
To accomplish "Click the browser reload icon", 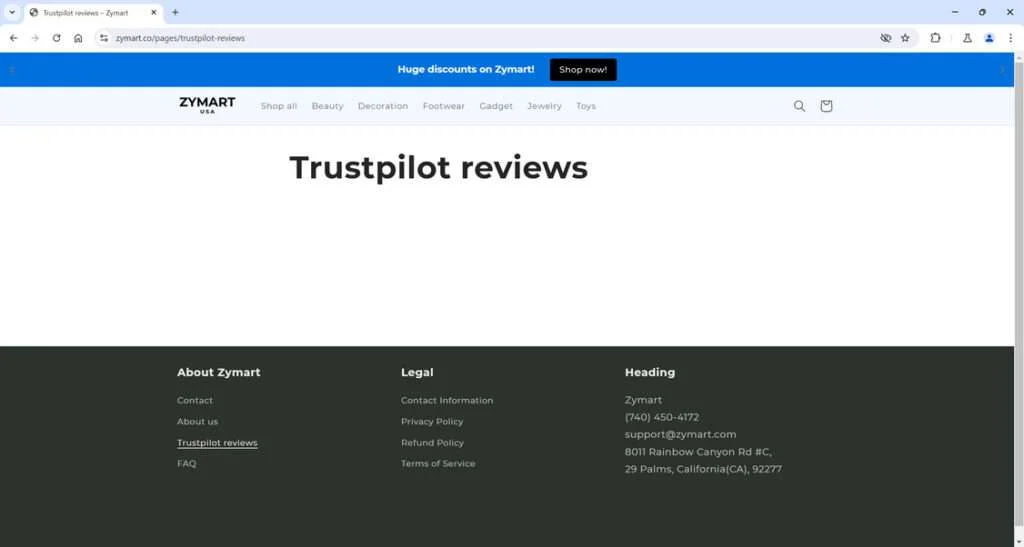I will 57,39.
